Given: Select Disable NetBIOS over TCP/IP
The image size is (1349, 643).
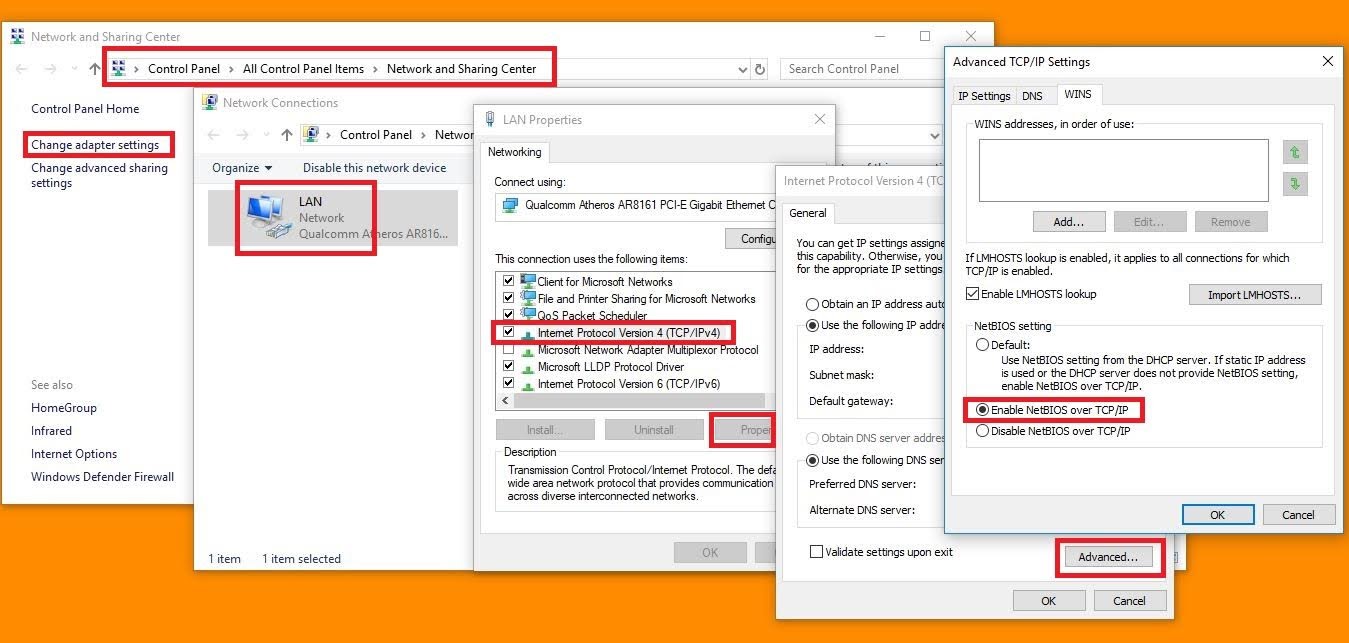Looking at the screenshot, I should [982, 432].
